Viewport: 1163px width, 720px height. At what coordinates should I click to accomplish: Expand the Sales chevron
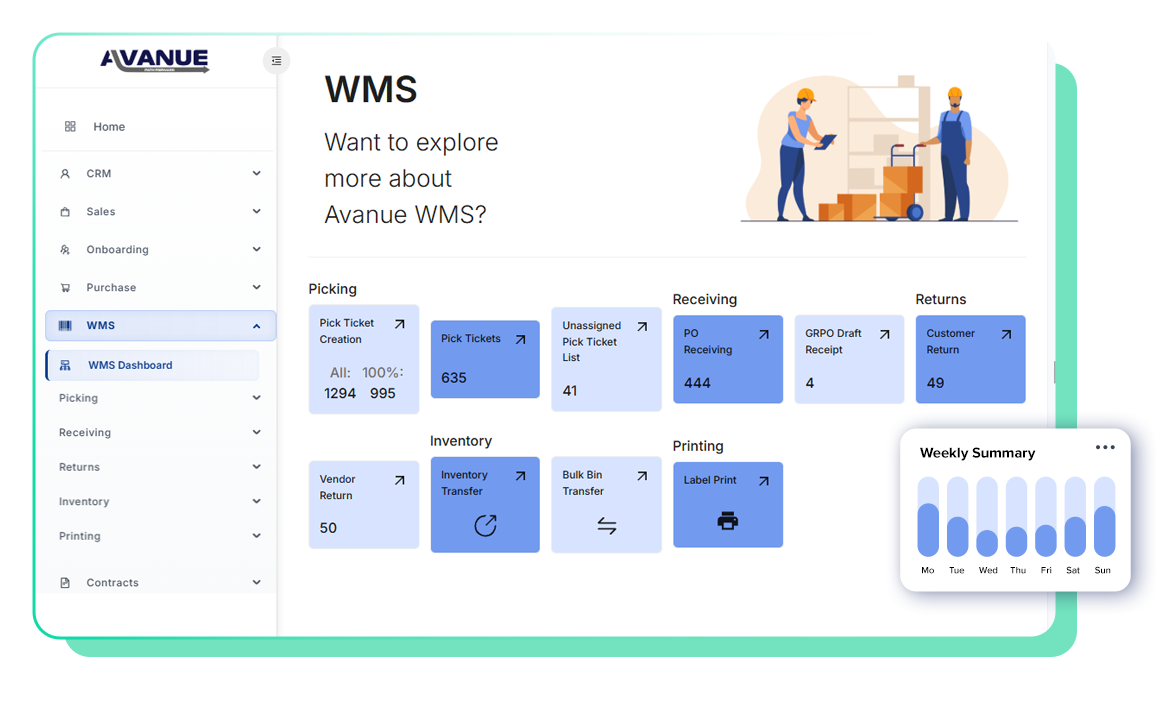[257, 211]
